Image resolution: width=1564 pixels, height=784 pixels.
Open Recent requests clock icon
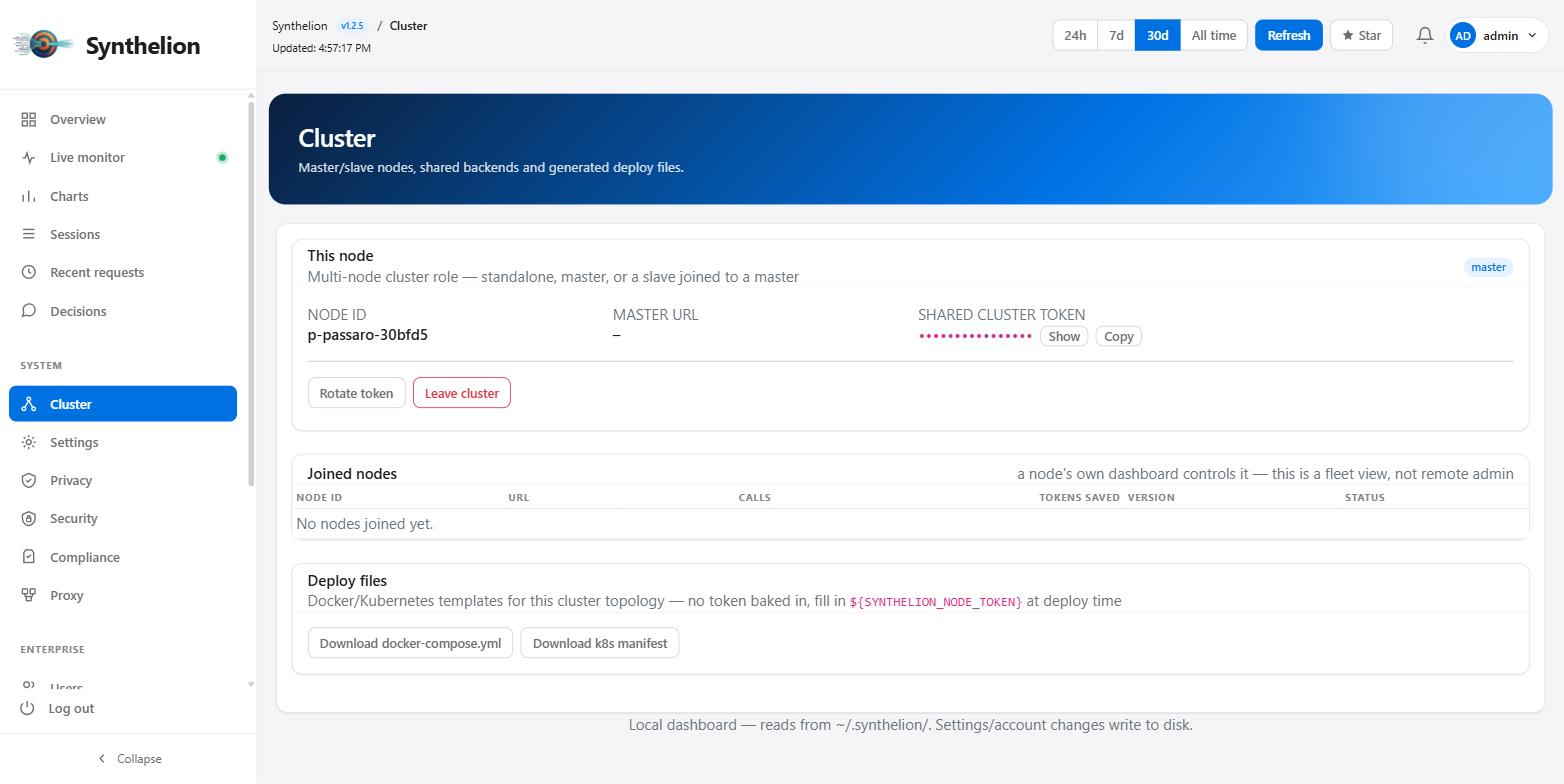pos(29,272)
